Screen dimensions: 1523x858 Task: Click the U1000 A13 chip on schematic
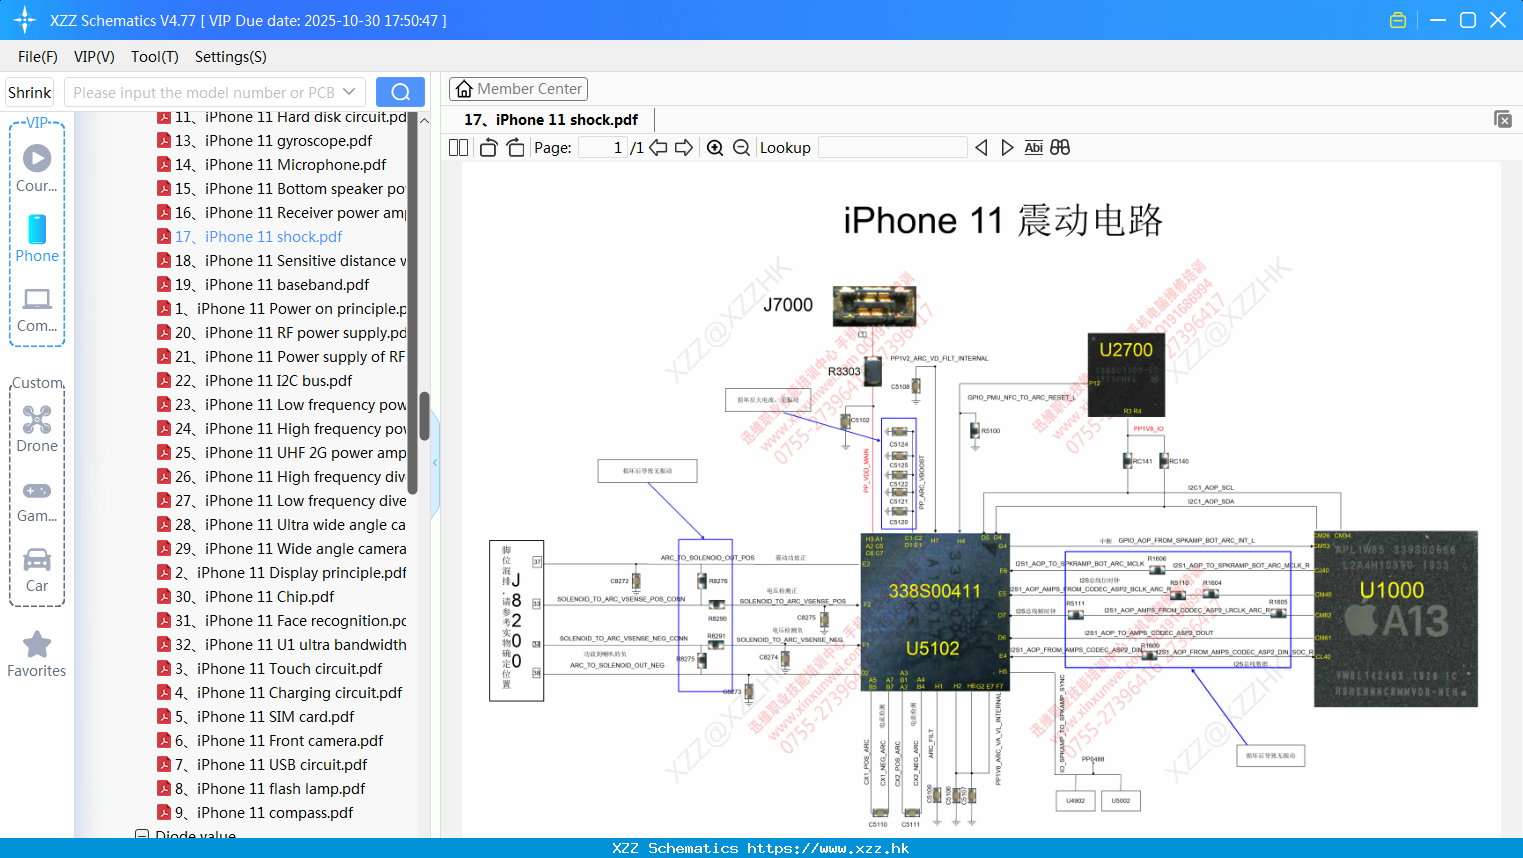coord(1395,619)
